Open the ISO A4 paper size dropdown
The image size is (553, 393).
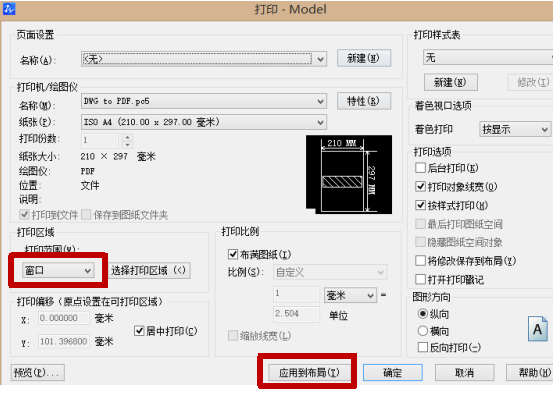204,122
